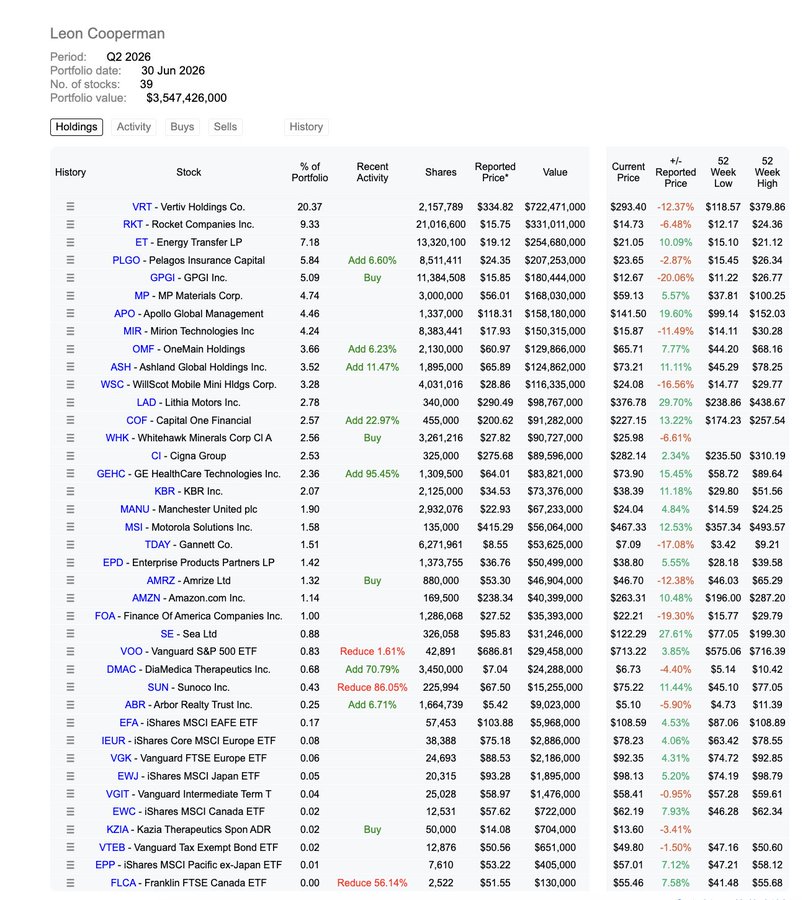
Task: Go to the History tab
Action: point(306,127)
